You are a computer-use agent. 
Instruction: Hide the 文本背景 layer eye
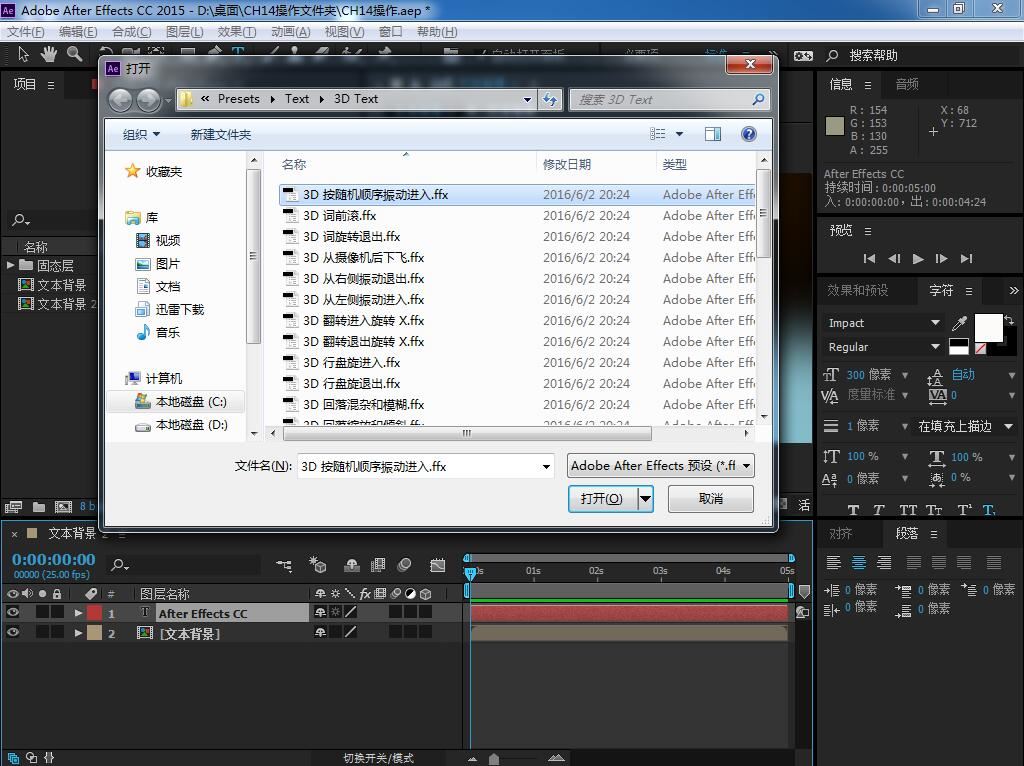pos(12,632)
